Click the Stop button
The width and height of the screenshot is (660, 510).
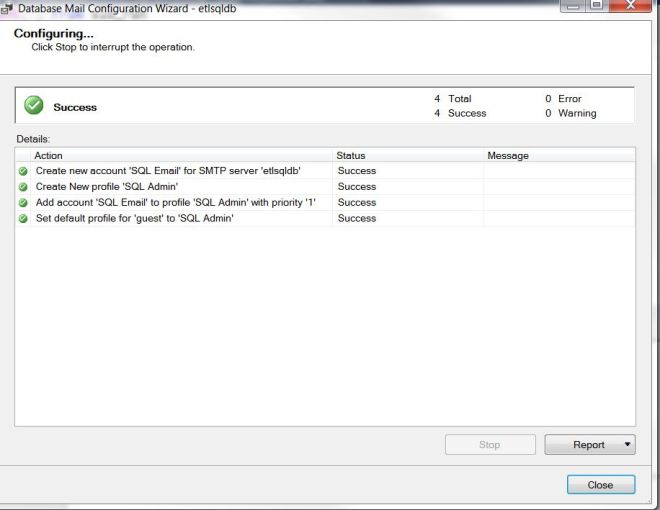click(x=489, y=445)
